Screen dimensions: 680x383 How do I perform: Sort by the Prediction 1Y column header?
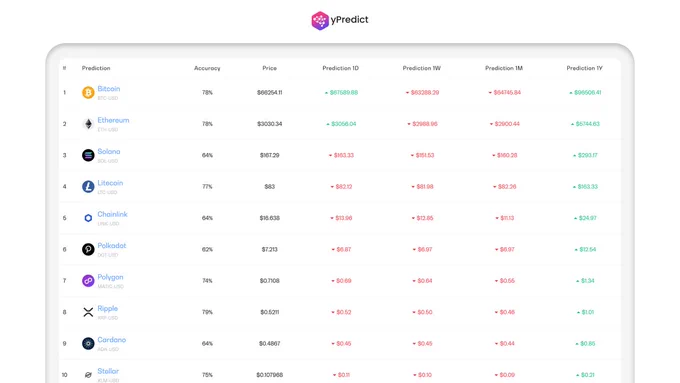(x=585, y=68)
